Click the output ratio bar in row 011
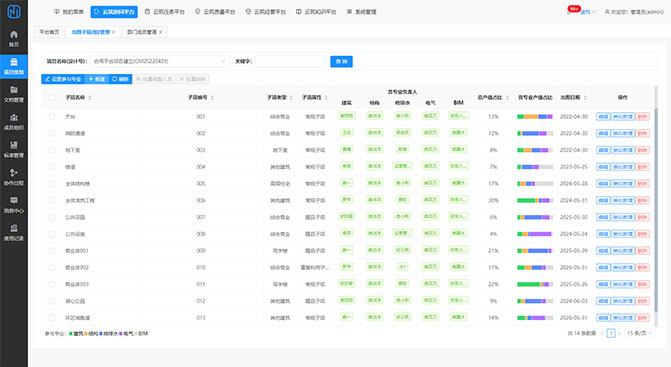Viewport: 671px width, 367px height. (535, 284)
